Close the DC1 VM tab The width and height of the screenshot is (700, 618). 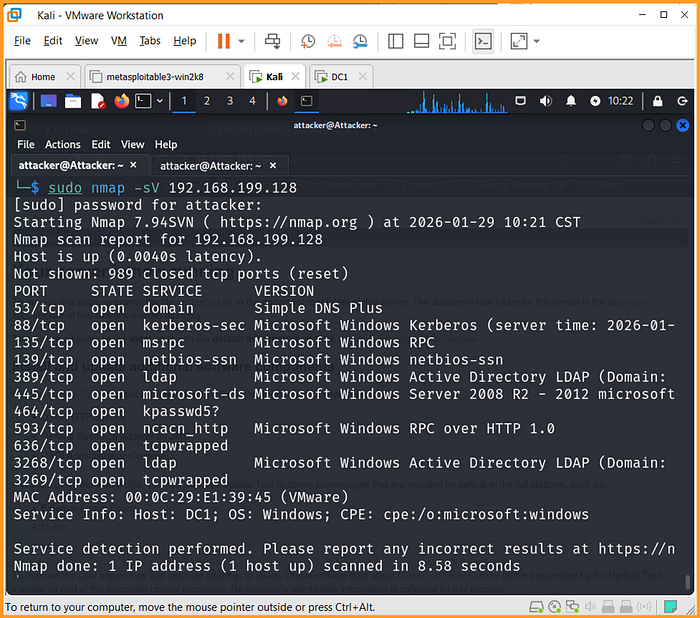click(363, 77)
